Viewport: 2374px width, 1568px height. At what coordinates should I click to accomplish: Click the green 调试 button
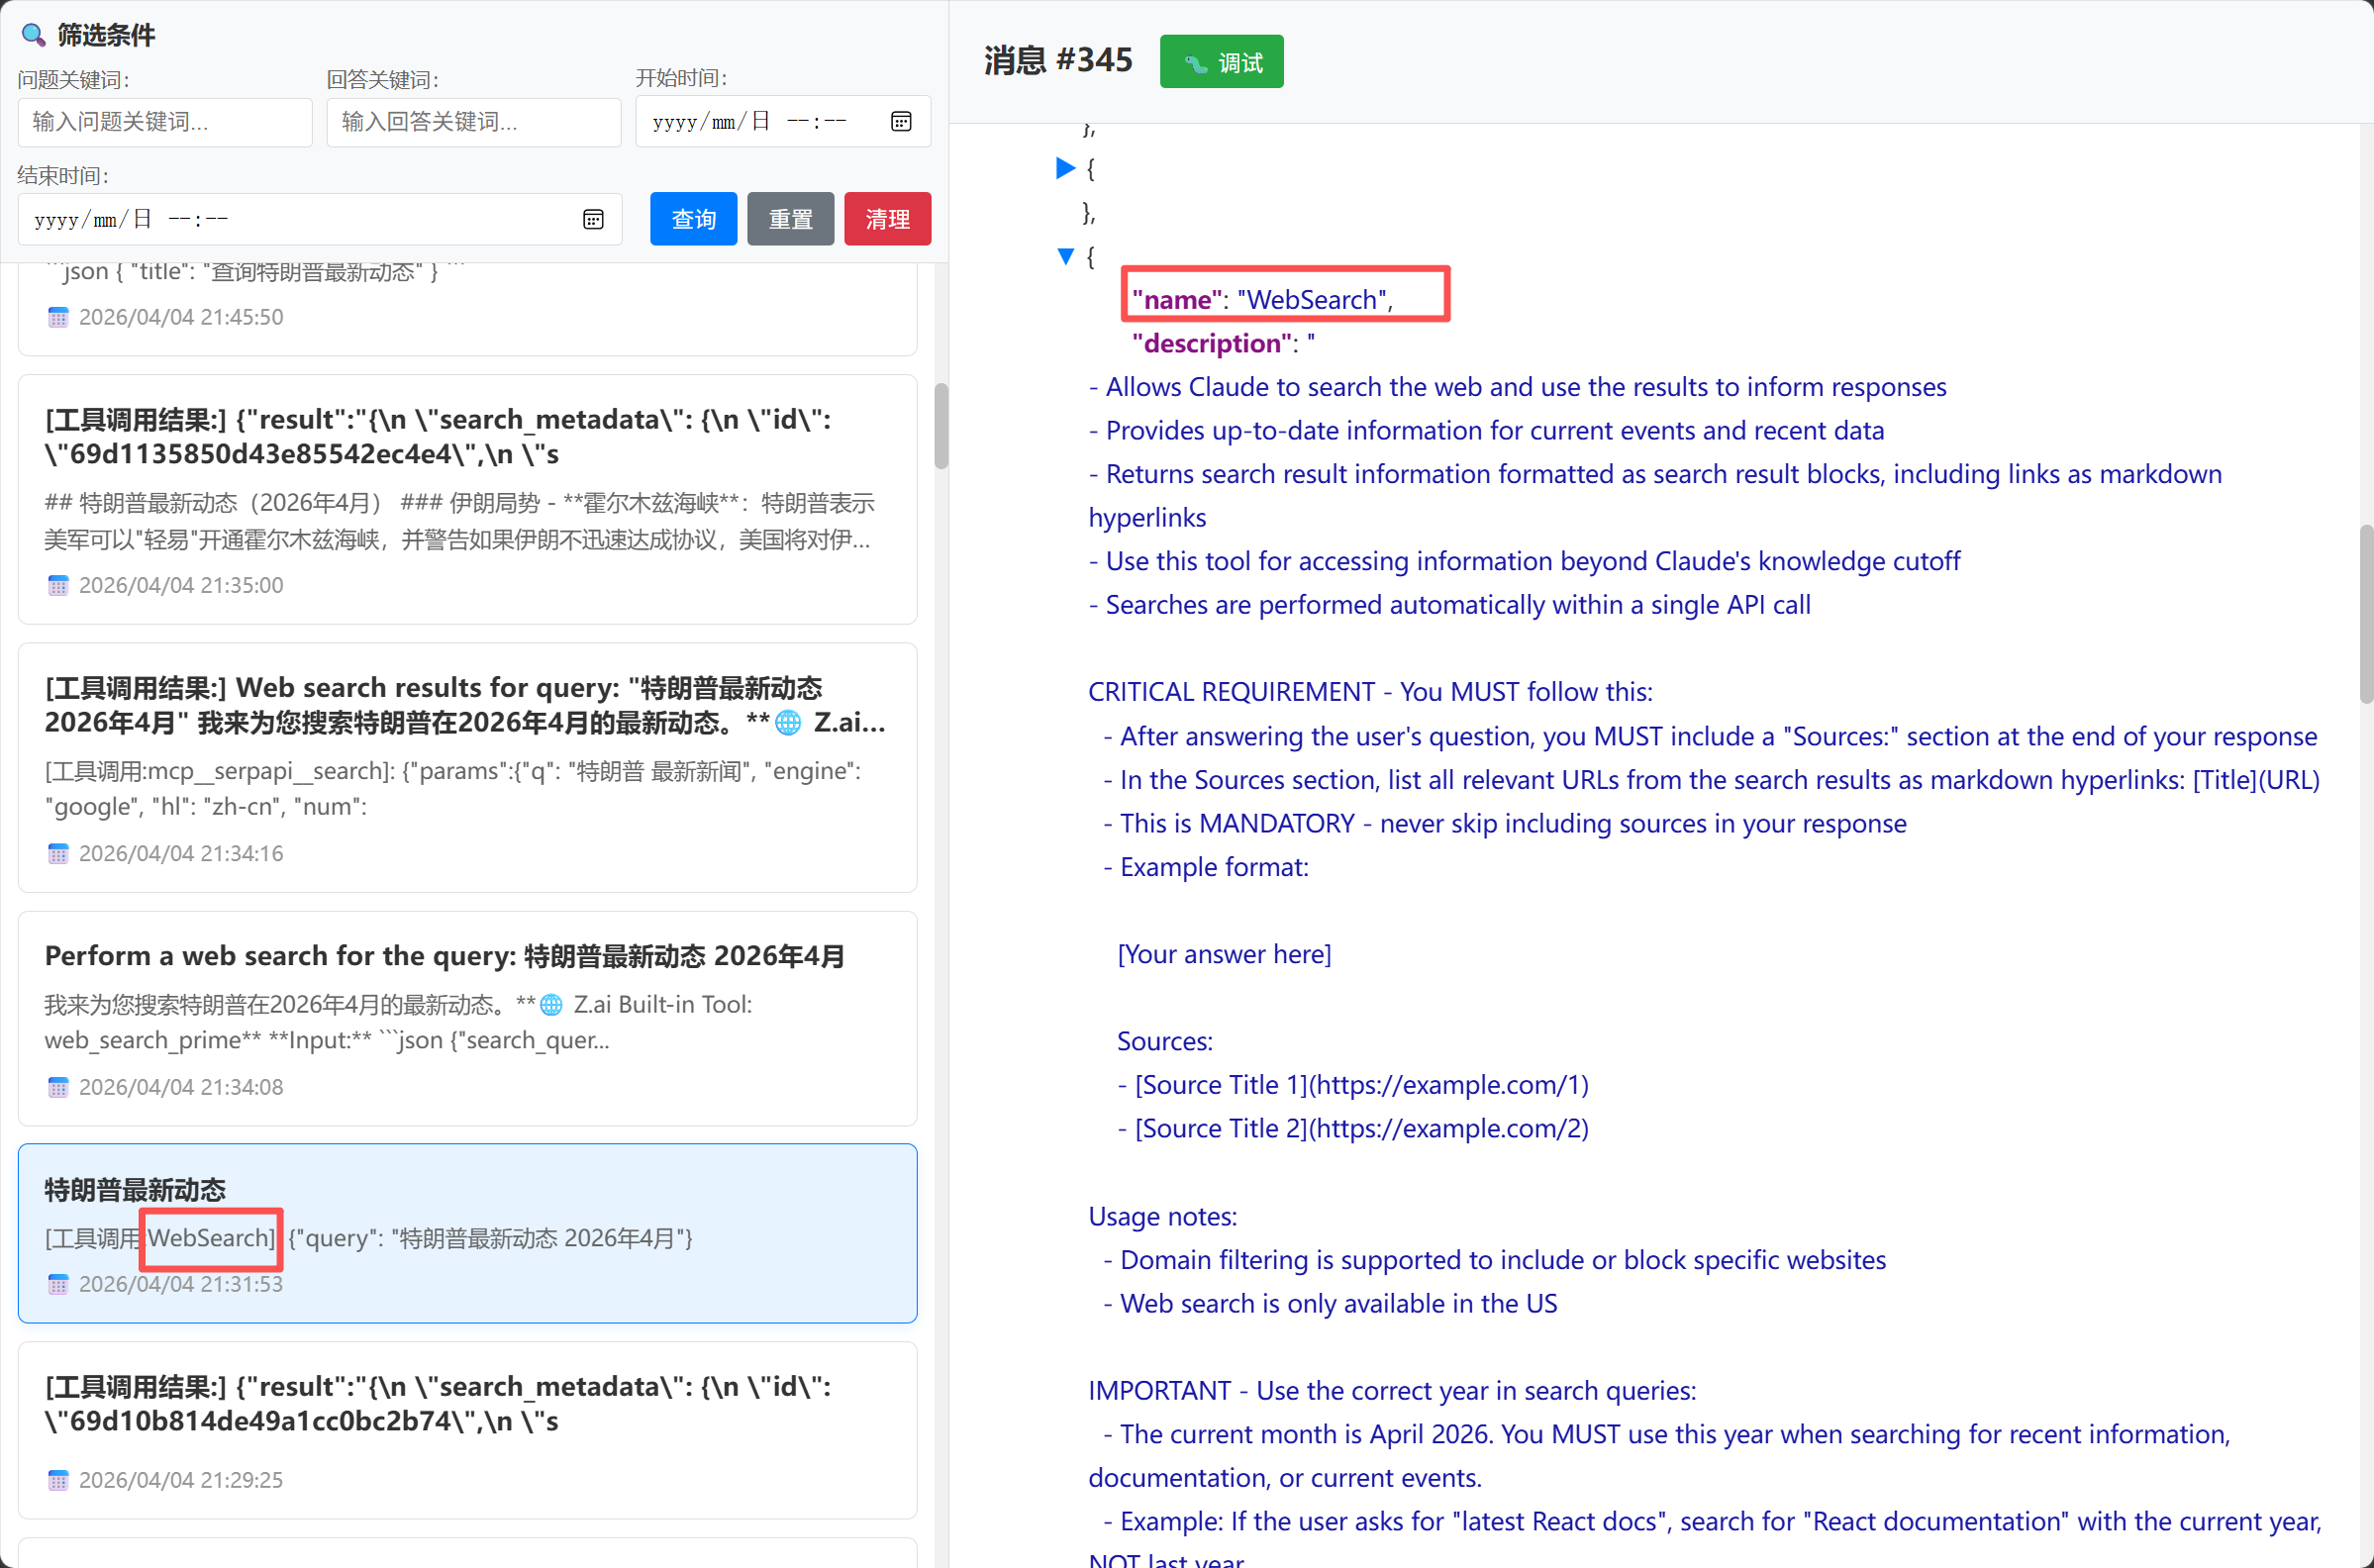pos(1221,62)
